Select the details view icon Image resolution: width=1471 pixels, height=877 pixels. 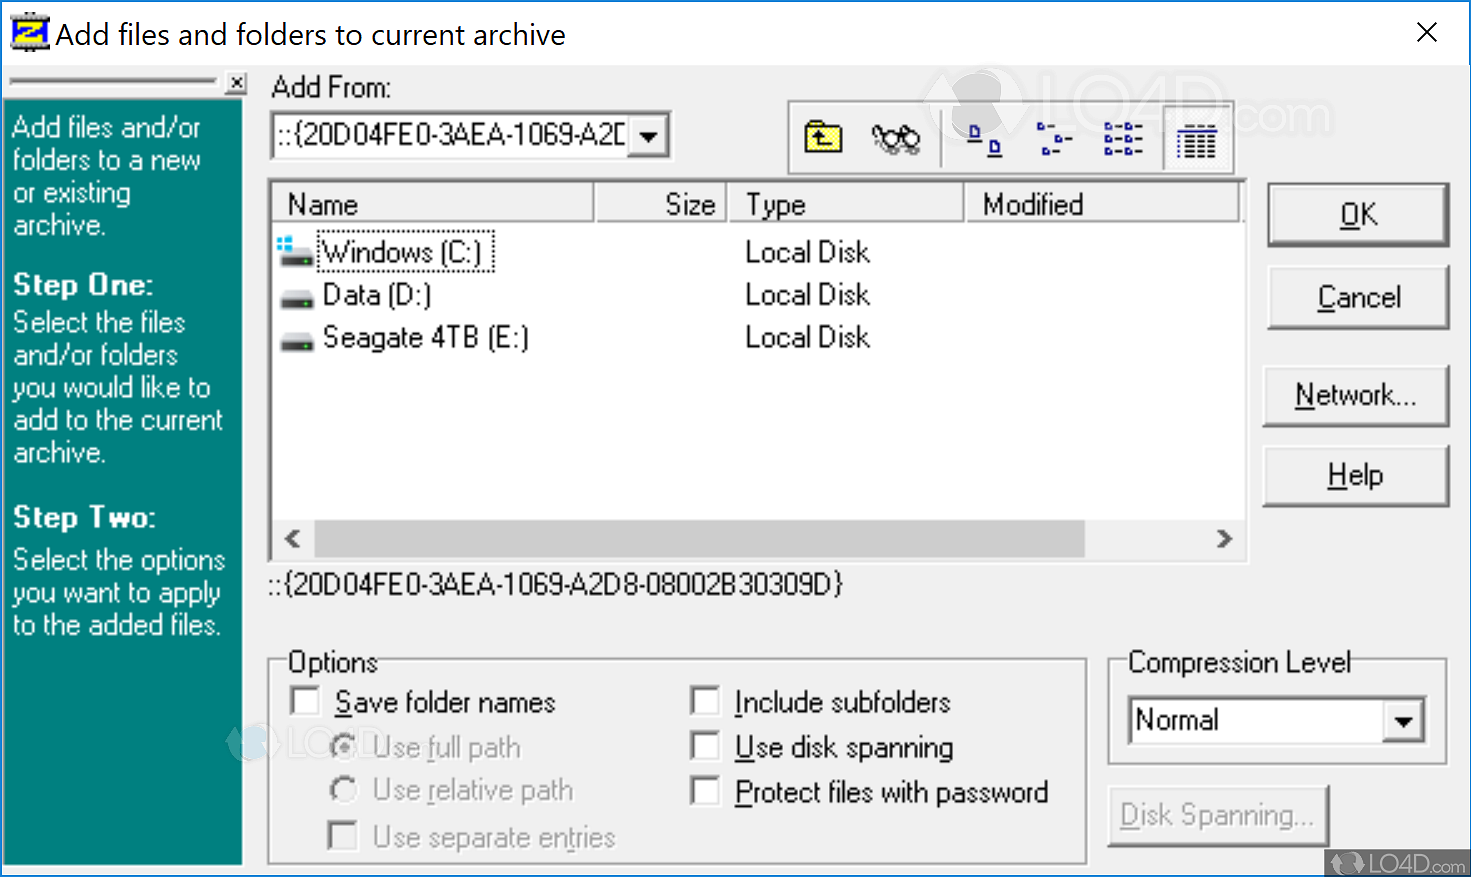(1196, 141)
